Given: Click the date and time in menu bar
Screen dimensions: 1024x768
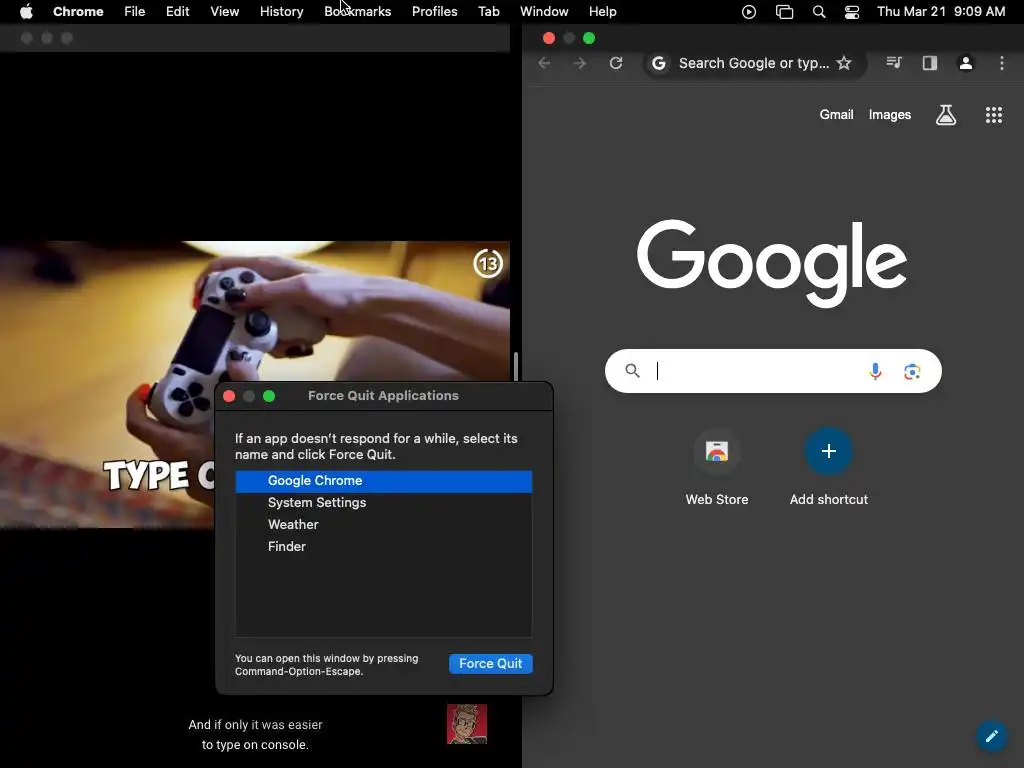Looking at the screenshot, I should click(941, 11).
